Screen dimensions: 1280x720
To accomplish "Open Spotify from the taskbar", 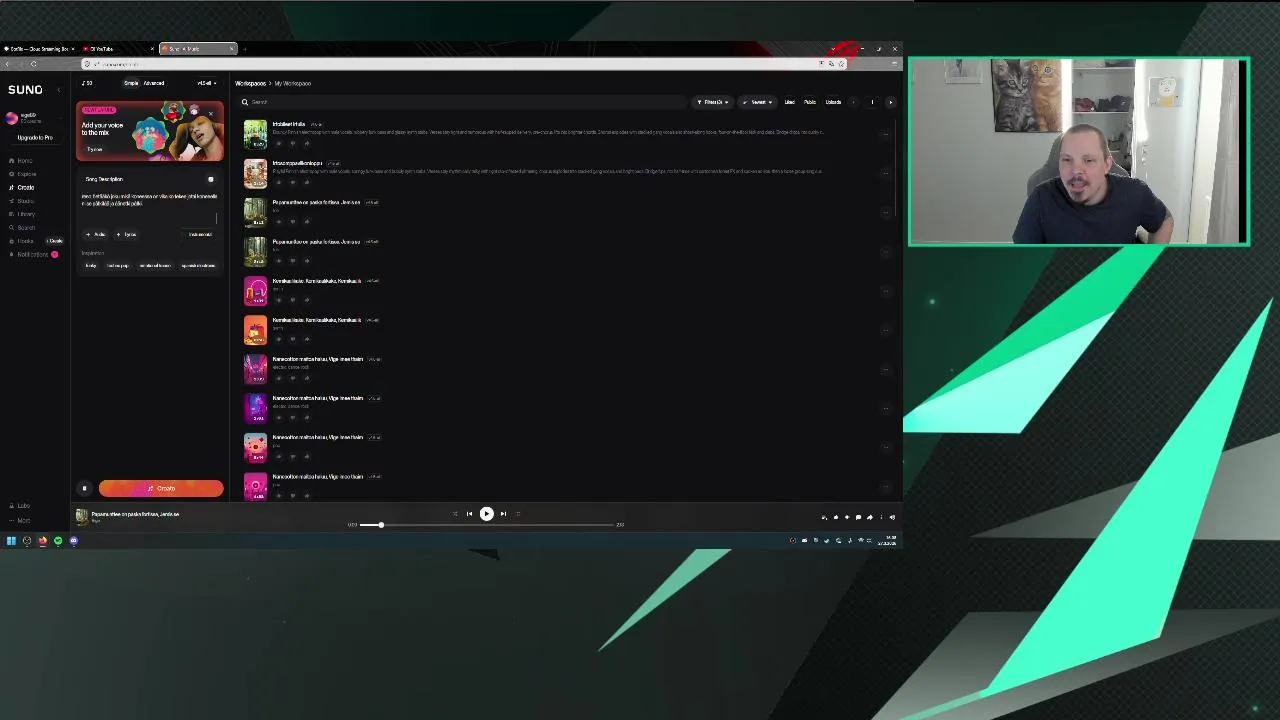I will point(58,541).
